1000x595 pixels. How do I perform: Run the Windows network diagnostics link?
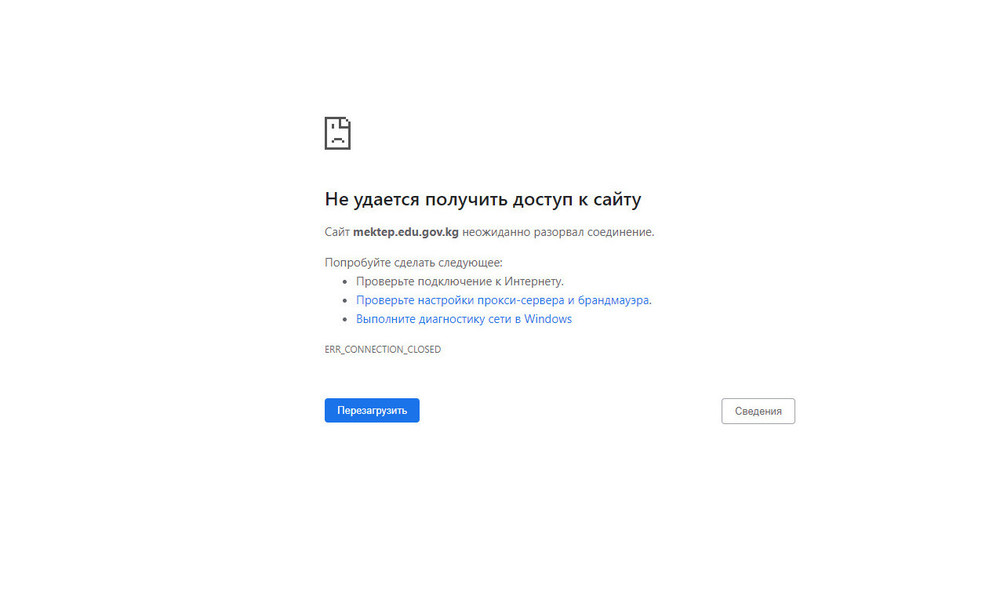(x=464, y=319)
